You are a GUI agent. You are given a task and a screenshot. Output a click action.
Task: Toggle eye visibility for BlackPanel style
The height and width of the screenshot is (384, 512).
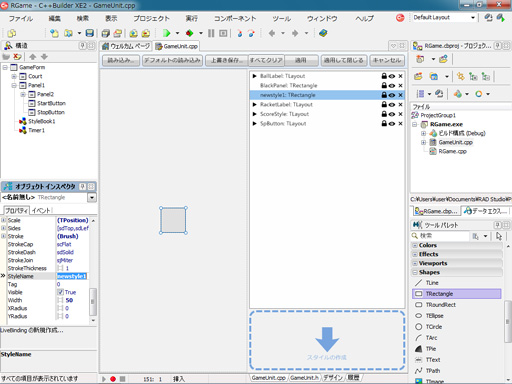(x=392, y=86)
